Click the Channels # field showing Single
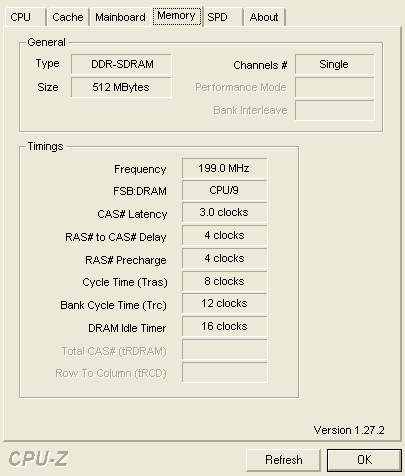The width and height of the screenshot is (405, 476). (335, 64)
